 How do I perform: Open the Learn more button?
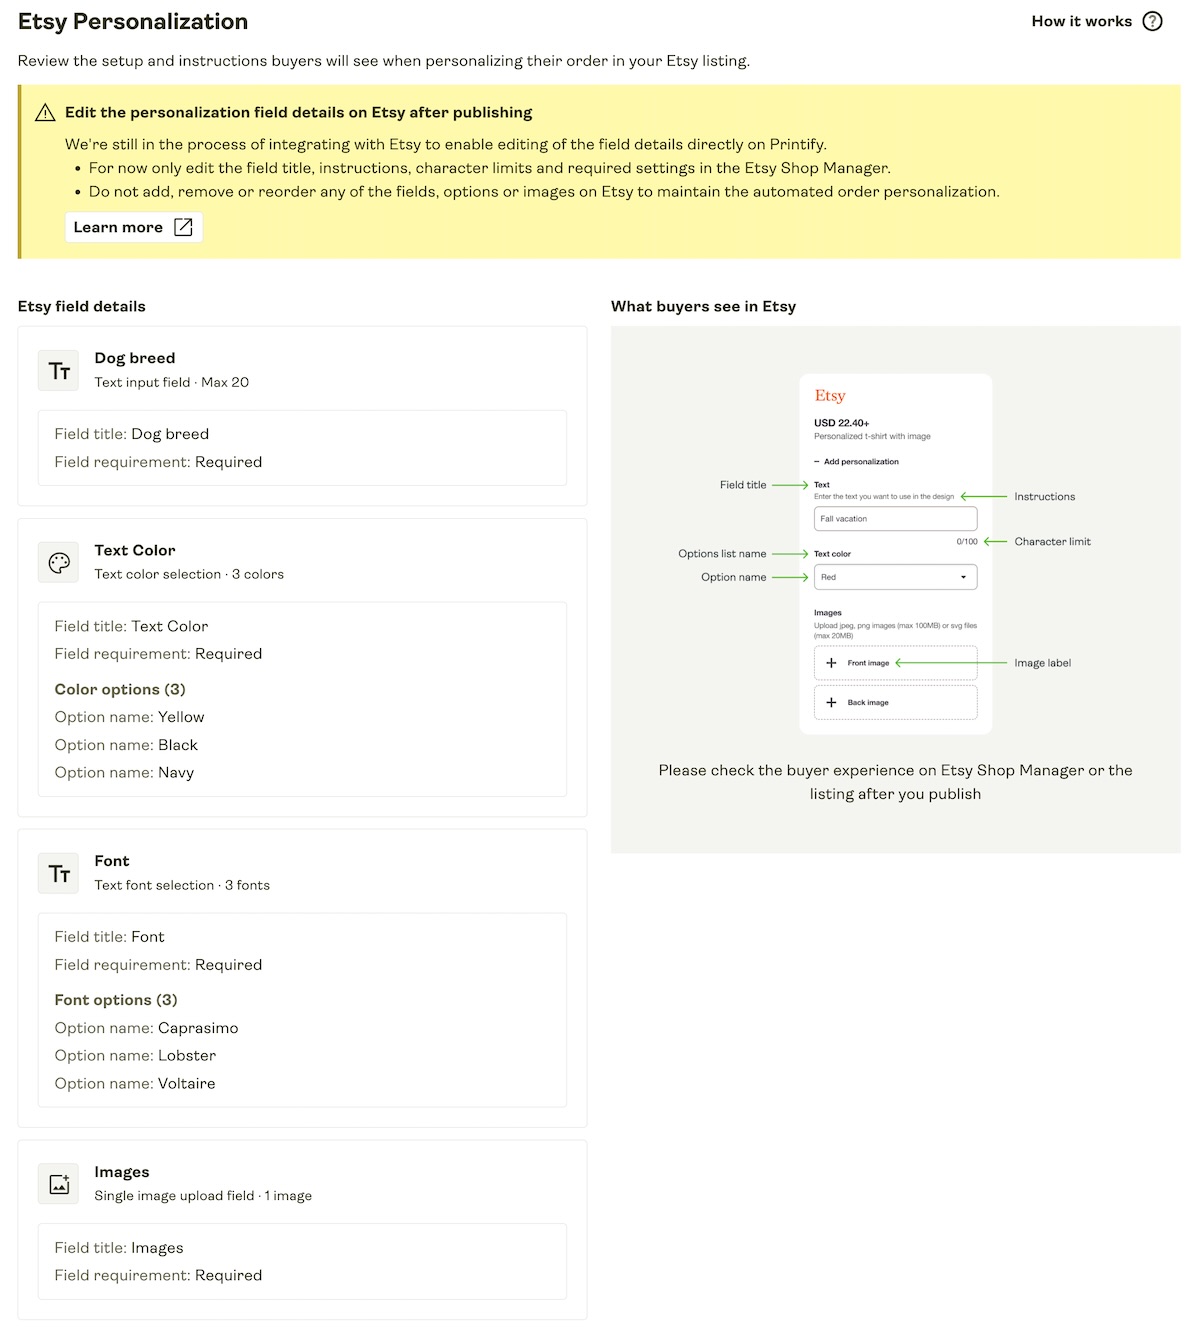[134, 227]
